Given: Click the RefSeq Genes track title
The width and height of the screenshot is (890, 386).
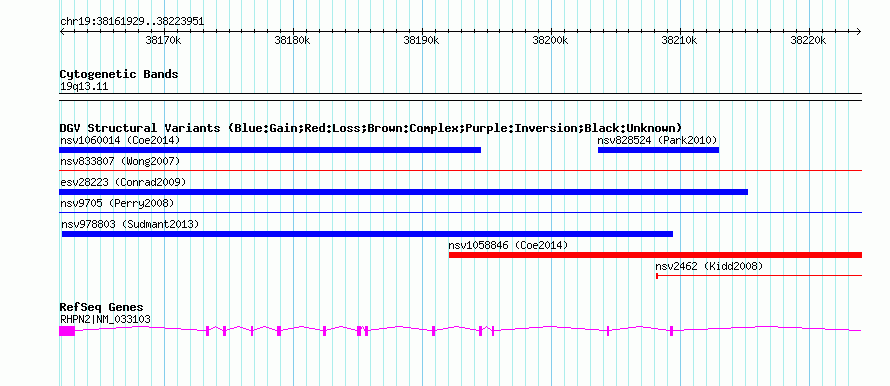Looking at the screenshot, I should (101, 308).
